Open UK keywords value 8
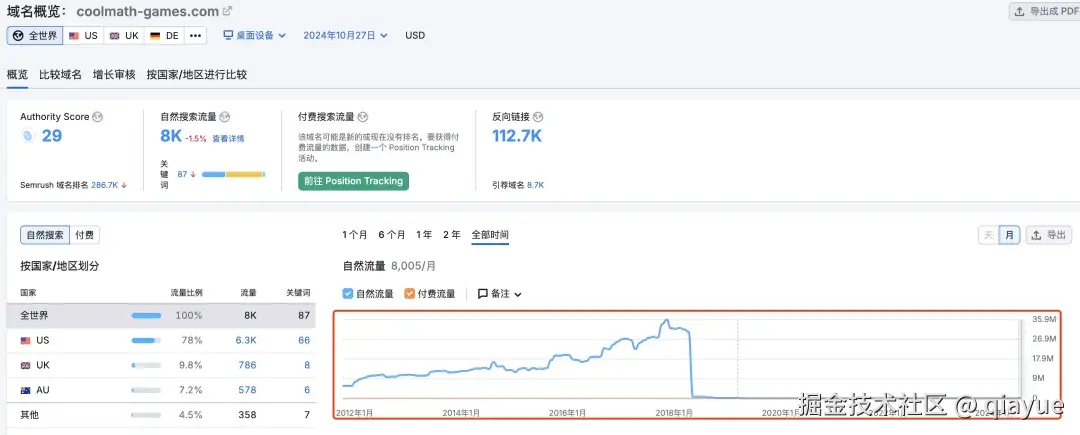 pyautogui.click(x=307, y=365)
